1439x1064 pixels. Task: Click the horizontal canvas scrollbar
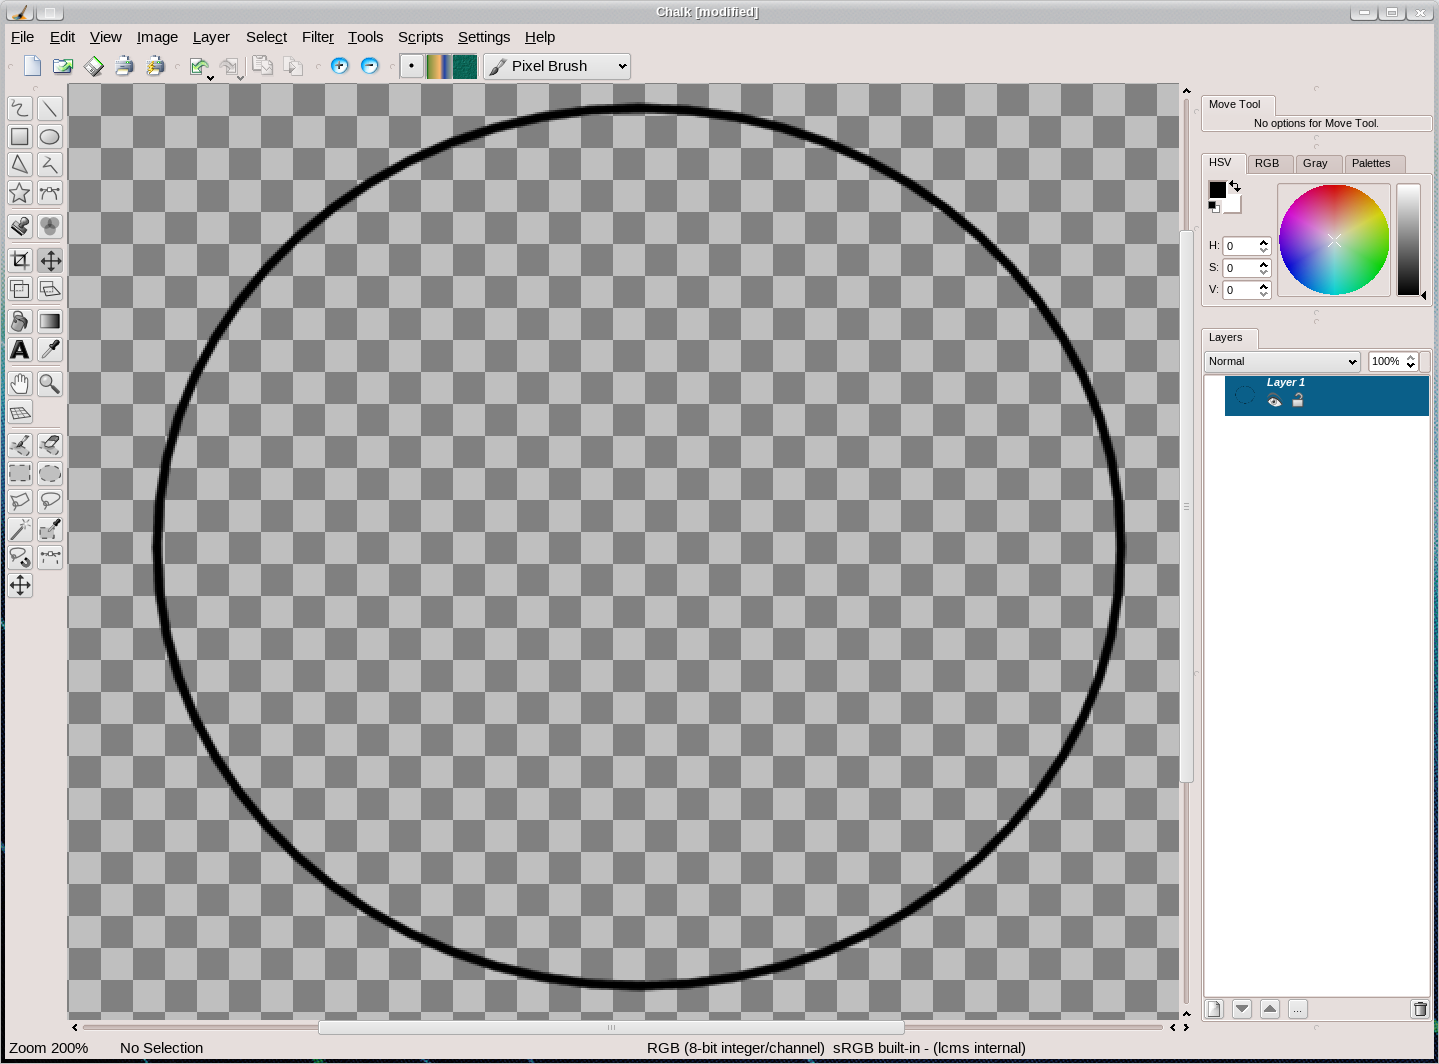[x=611, y=1027]
